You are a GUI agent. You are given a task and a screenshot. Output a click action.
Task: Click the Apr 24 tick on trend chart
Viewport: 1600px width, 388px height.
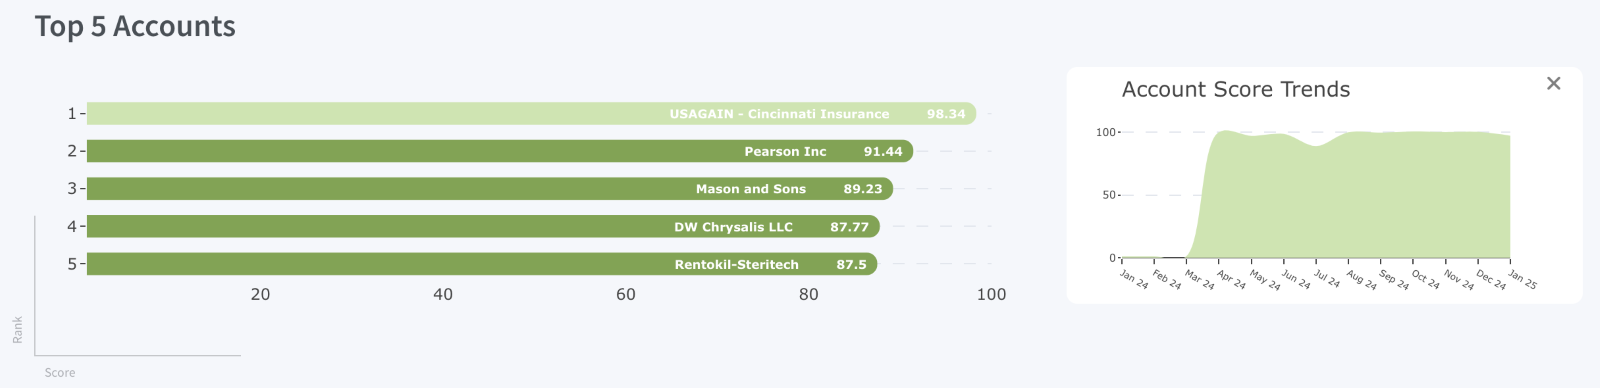[x=1232, y=280]
